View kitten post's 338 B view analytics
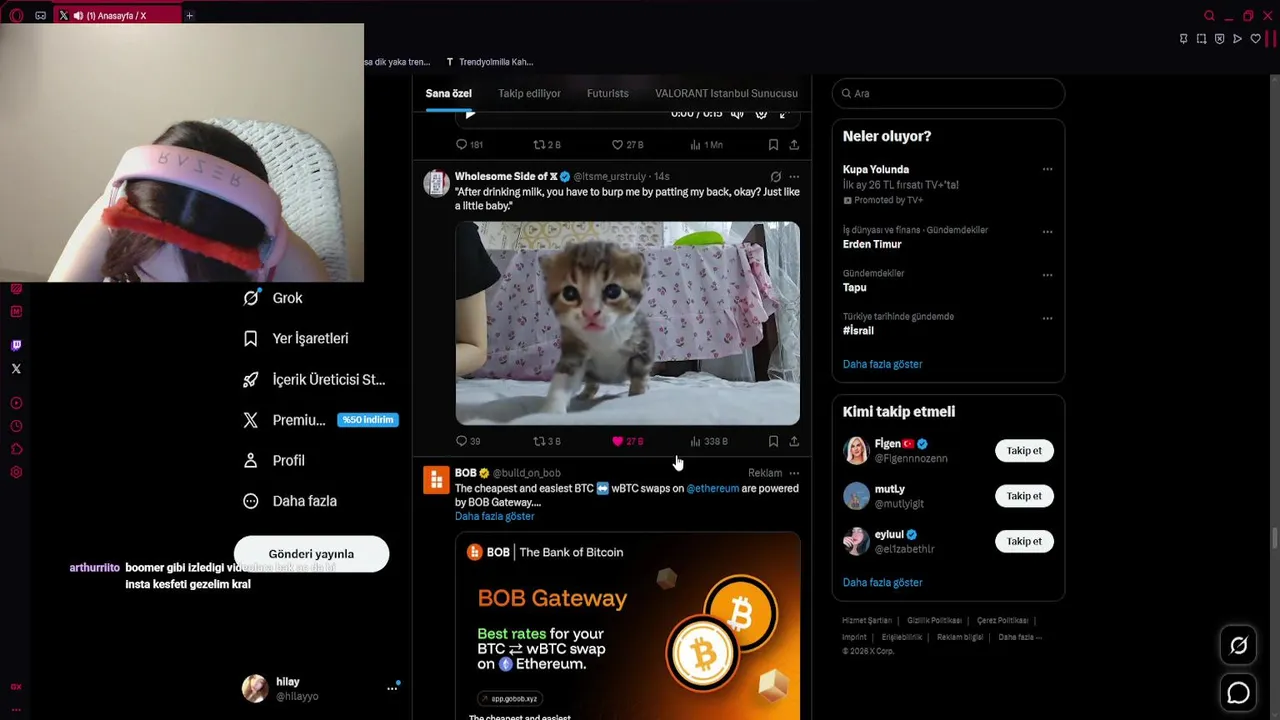 tap(708, 441)
